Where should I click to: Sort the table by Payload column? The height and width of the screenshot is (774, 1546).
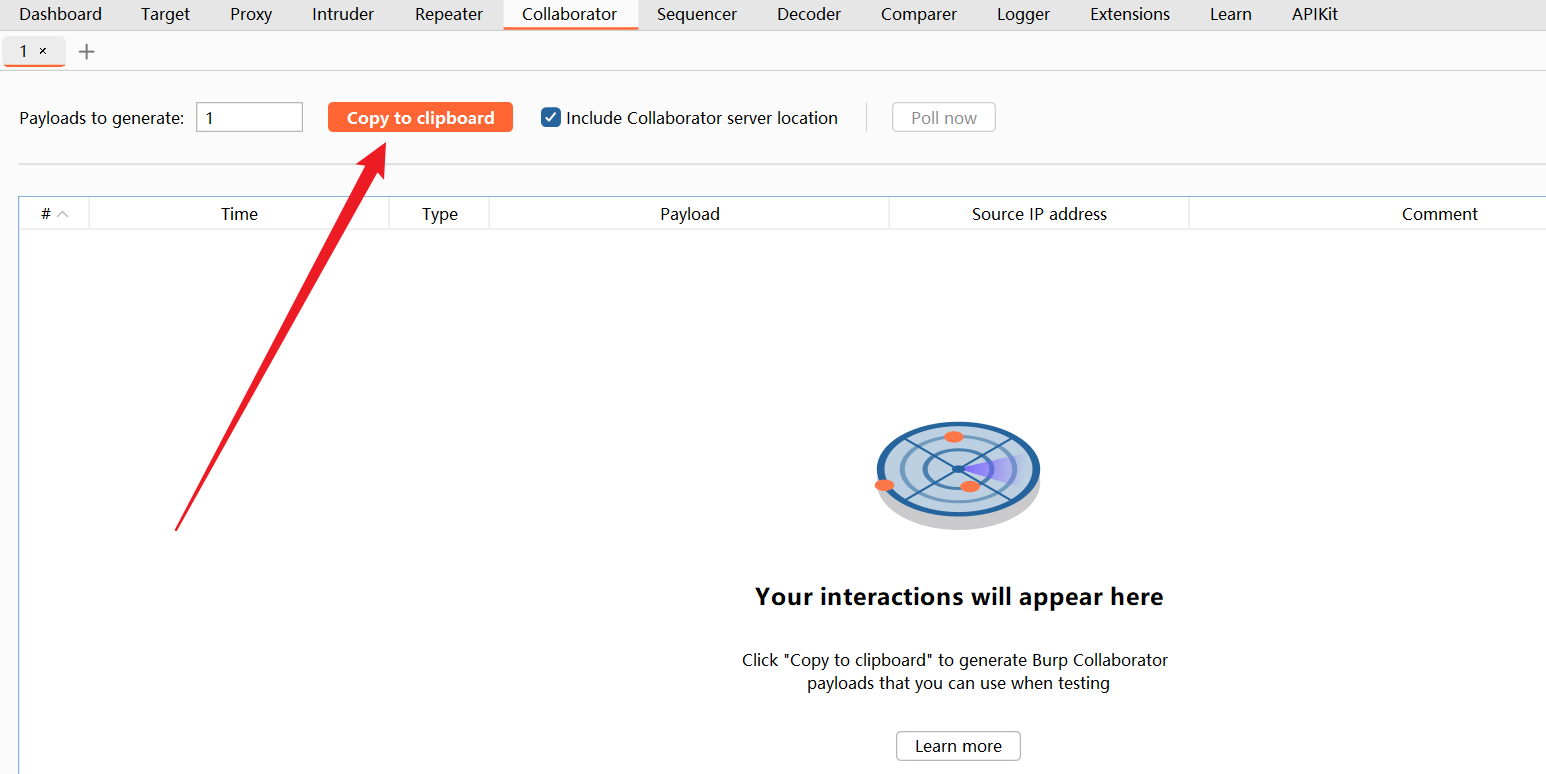(x=689, y=213)
